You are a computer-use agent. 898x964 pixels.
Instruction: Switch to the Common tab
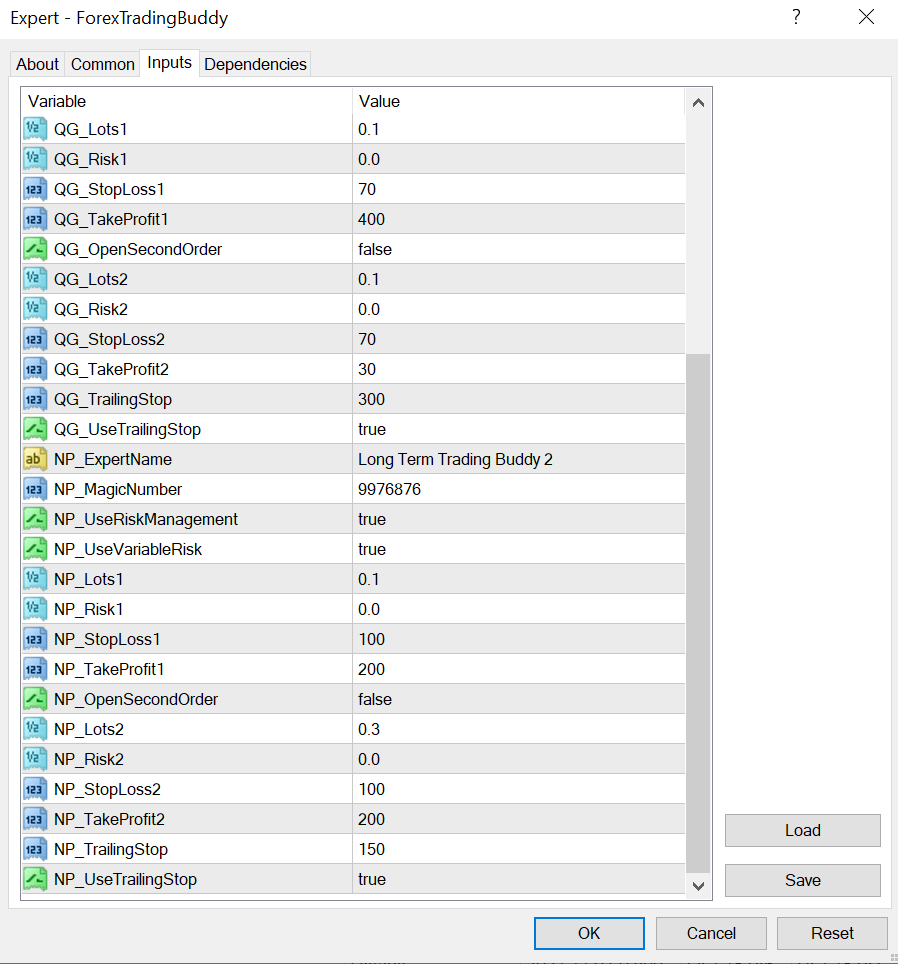pyautogui.click(x=102, y=64)
